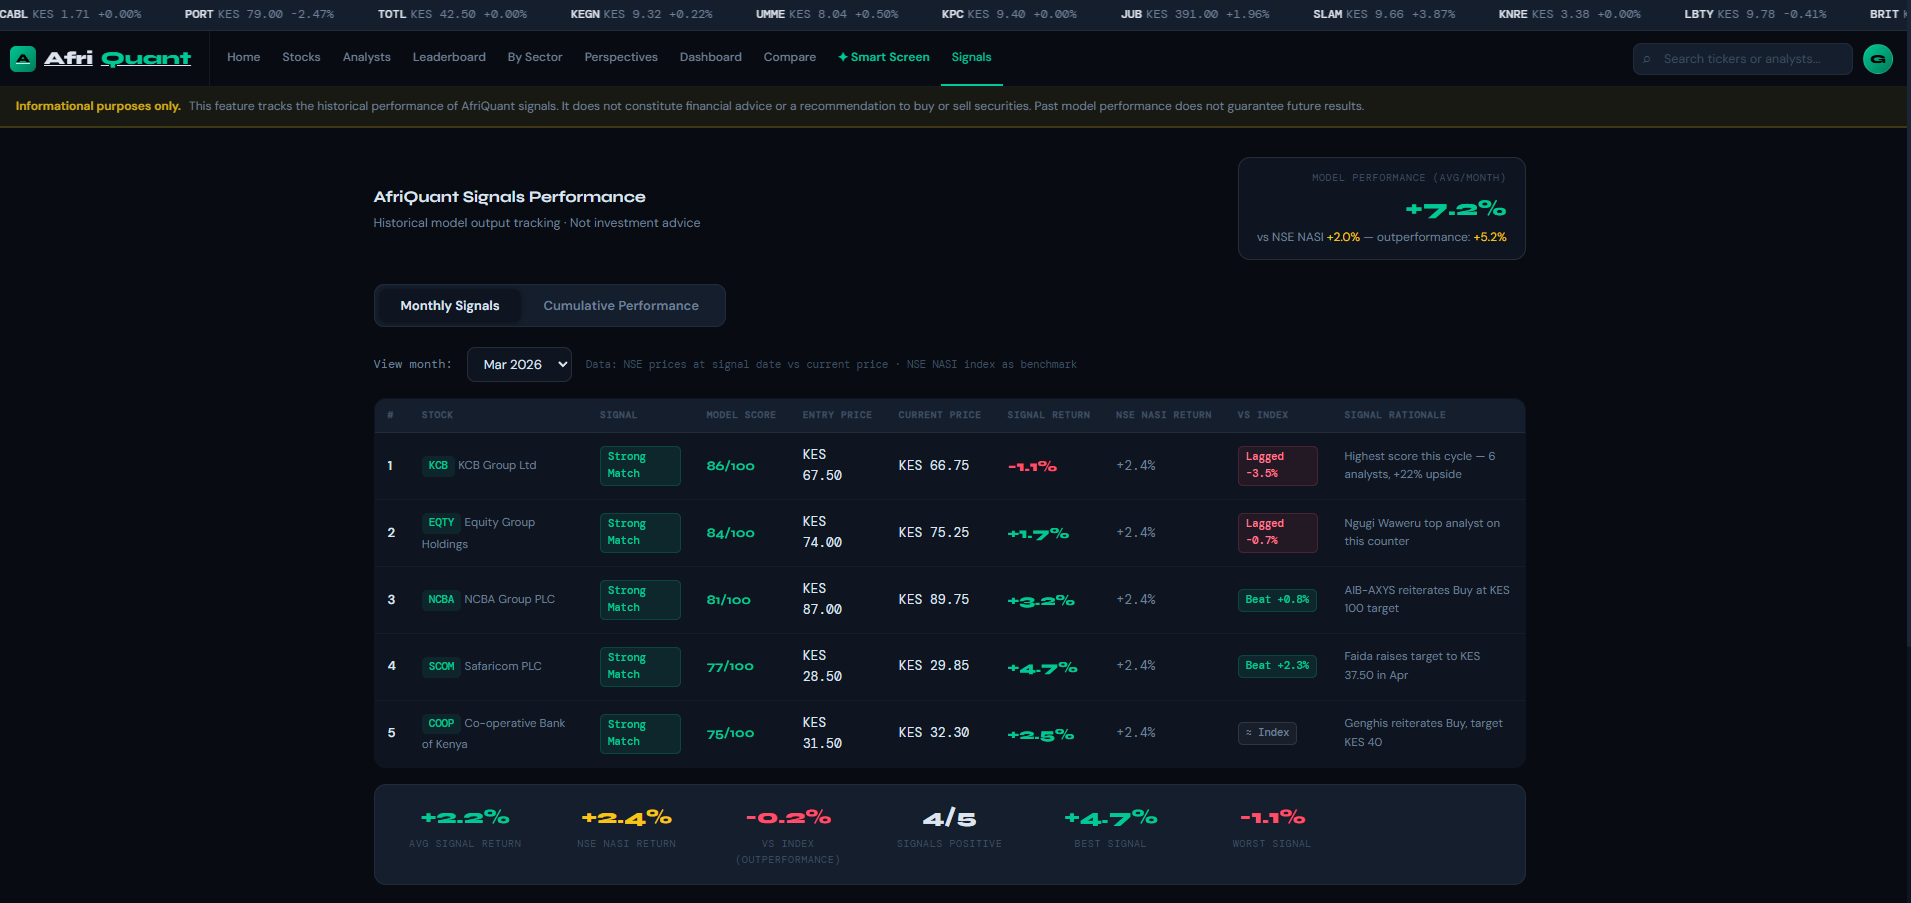This screenshot has height=903, width=1911.
Task: Switch to Monthly Signals tab
Action: pos(449,306)
